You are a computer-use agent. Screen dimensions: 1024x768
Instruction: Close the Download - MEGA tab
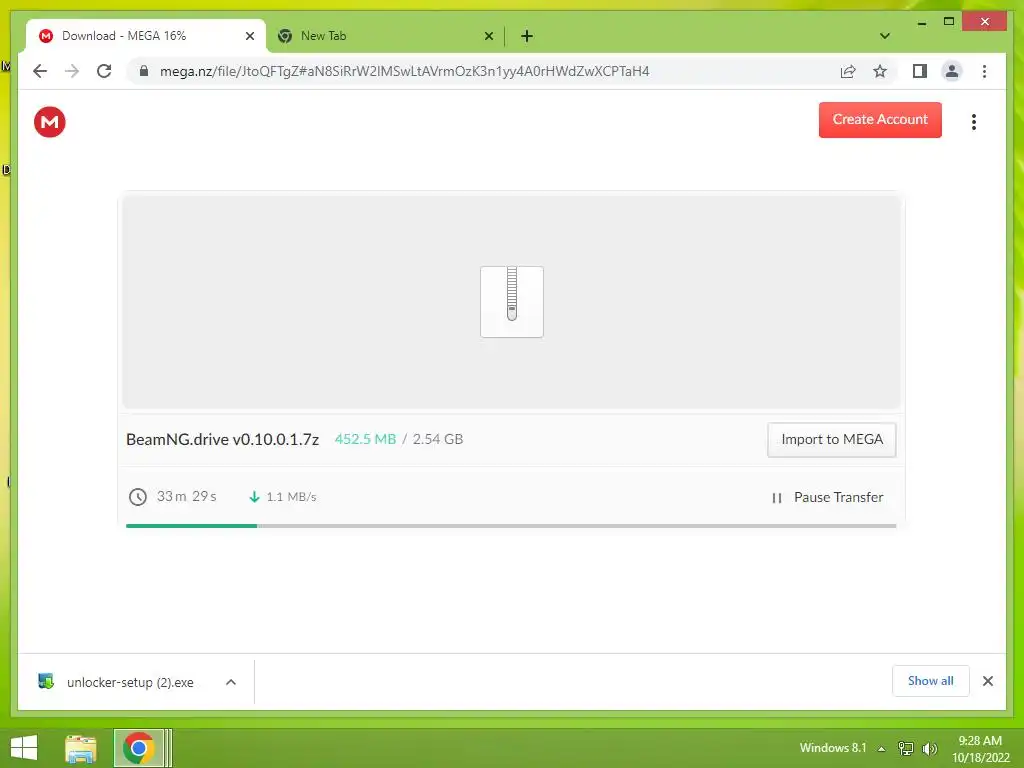[249, 36]
